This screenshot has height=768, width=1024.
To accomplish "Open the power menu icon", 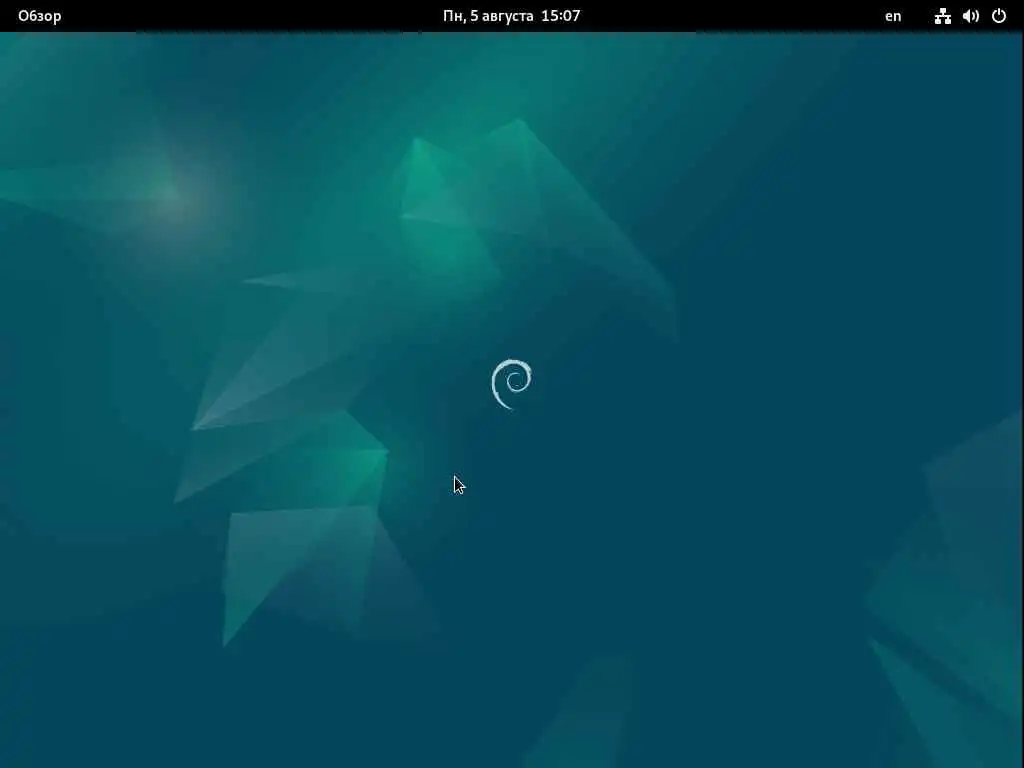I will click(999, 16).
